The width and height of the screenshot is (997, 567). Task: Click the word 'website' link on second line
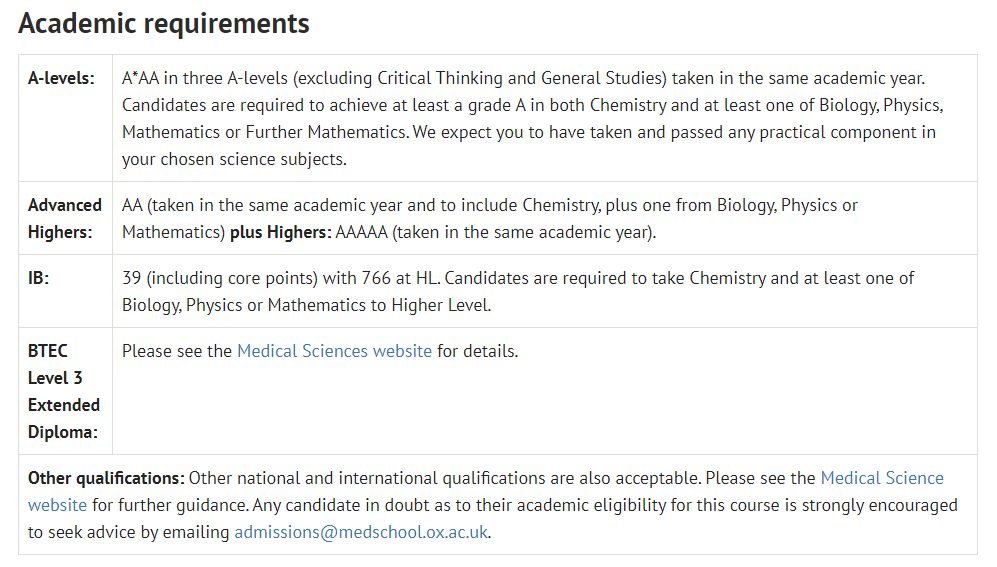(x=57, y=505)
